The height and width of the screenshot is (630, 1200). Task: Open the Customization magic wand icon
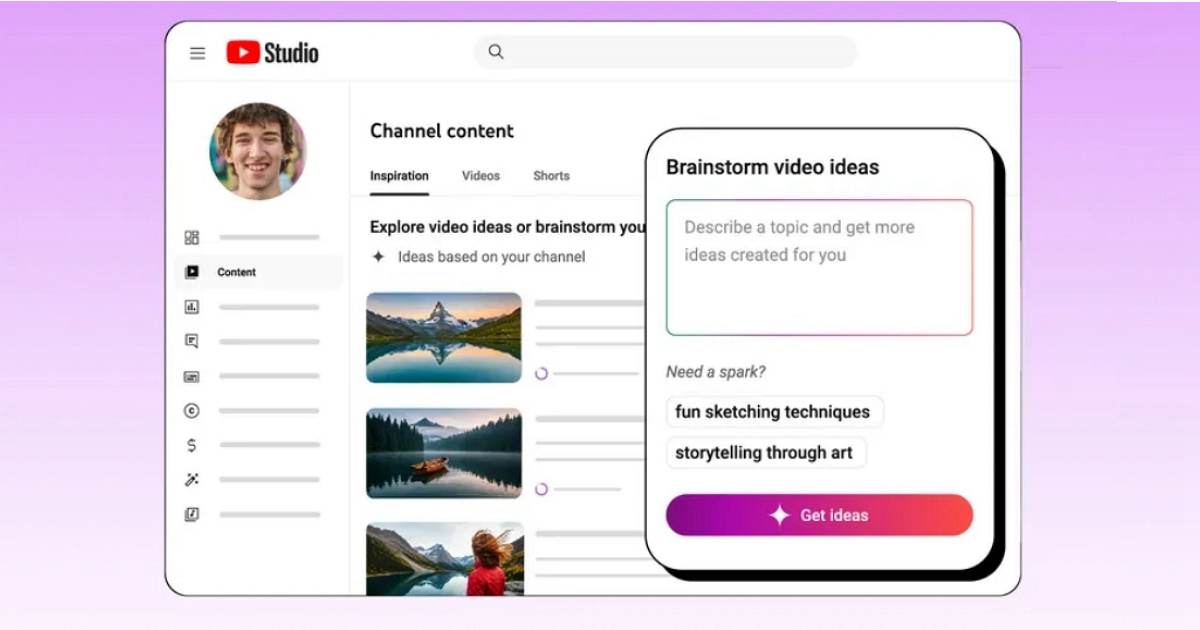point(192,480)
